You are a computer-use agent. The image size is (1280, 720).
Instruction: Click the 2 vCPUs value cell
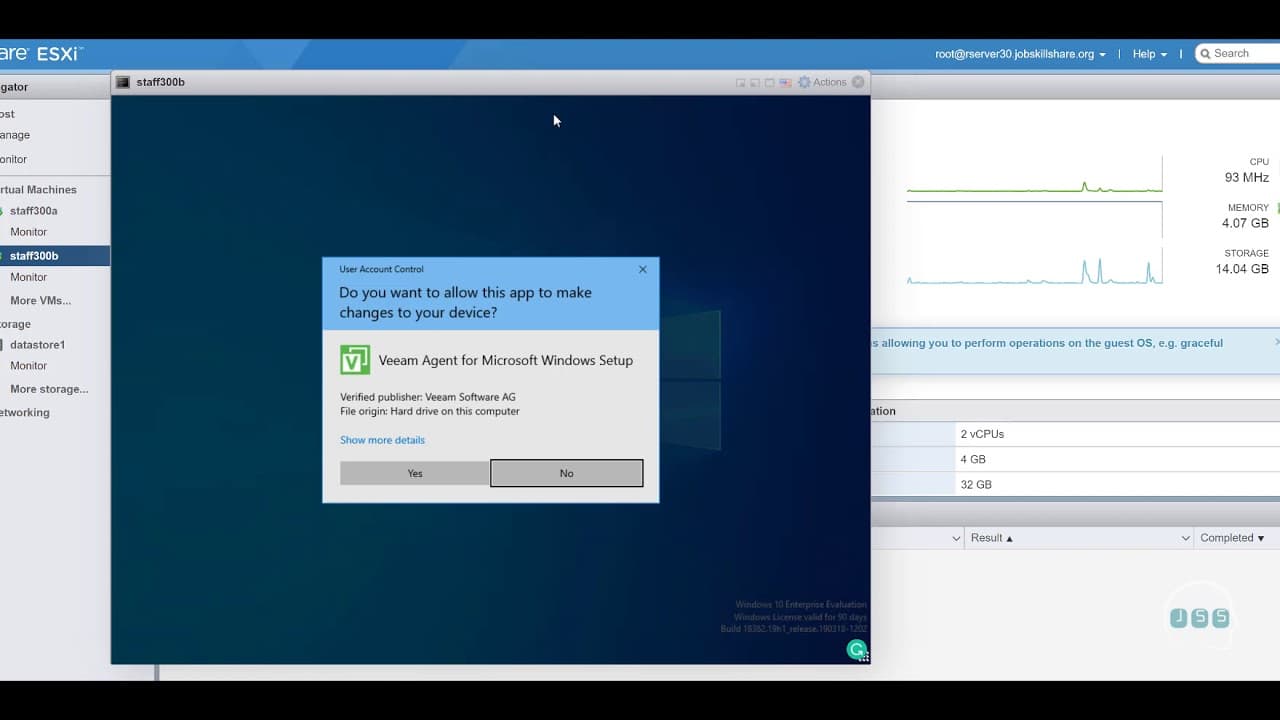1117,434
